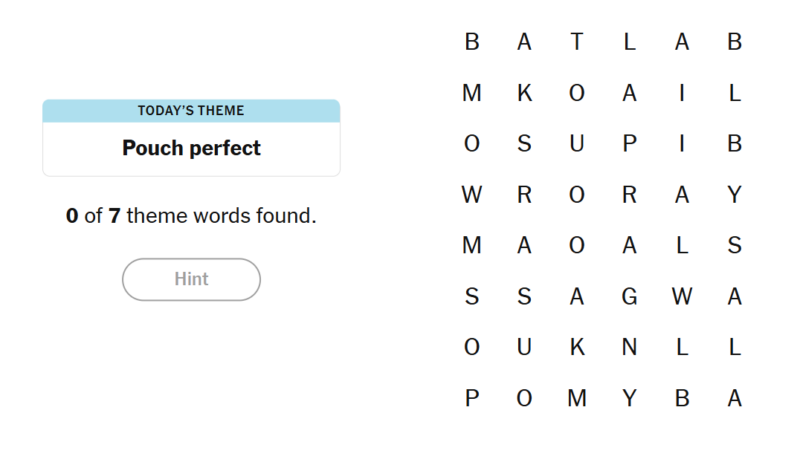Tap the letter M between O and Y
Image resolution: width=800 pixels, height=462 pixels.
tap(576, 398)
